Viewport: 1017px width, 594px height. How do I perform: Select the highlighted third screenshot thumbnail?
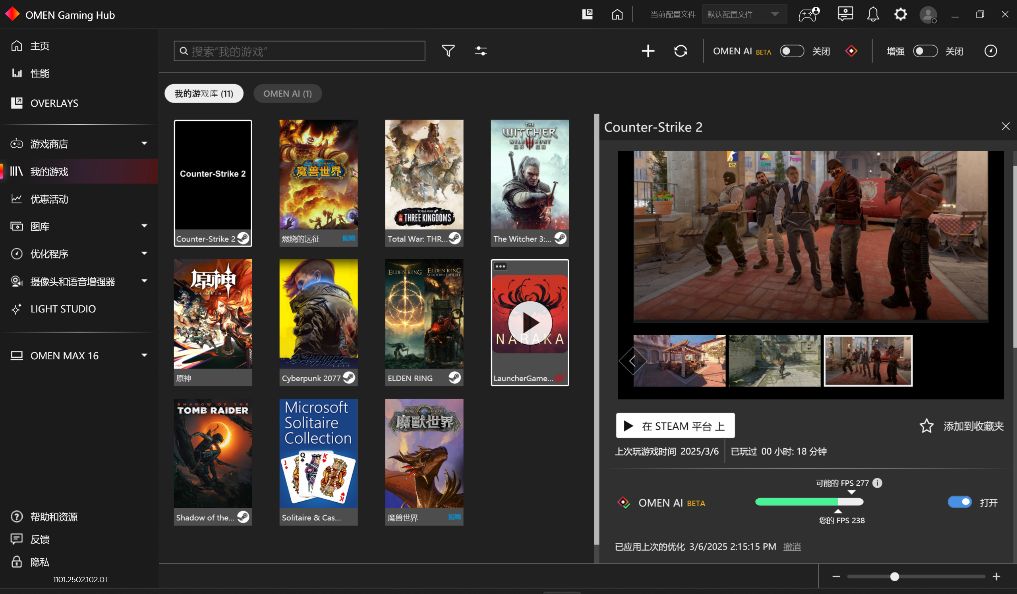[868, 361]
